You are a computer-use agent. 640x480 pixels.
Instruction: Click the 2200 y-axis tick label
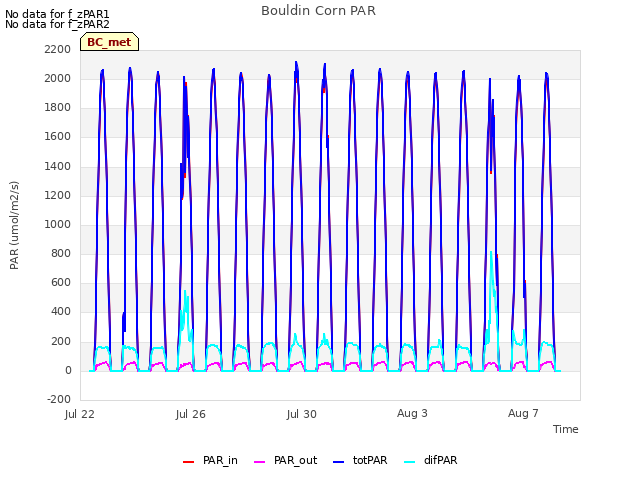(x=58, y=49)
